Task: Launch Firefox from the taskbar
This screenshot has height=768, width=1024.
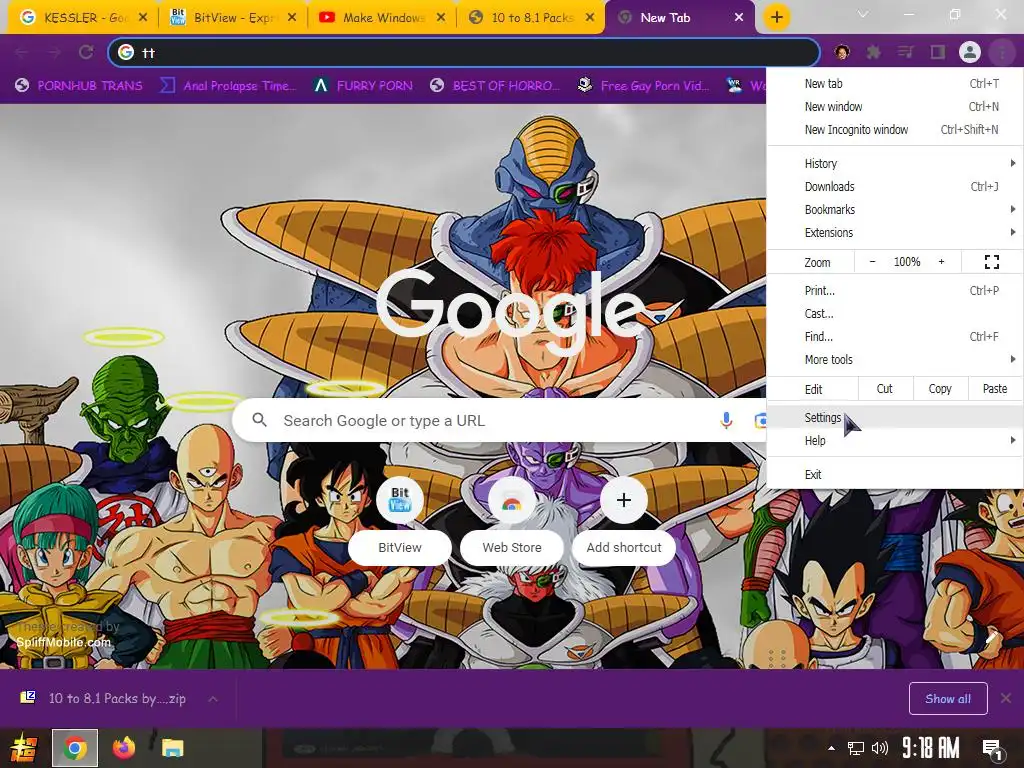Action: [x=123, y=748]
